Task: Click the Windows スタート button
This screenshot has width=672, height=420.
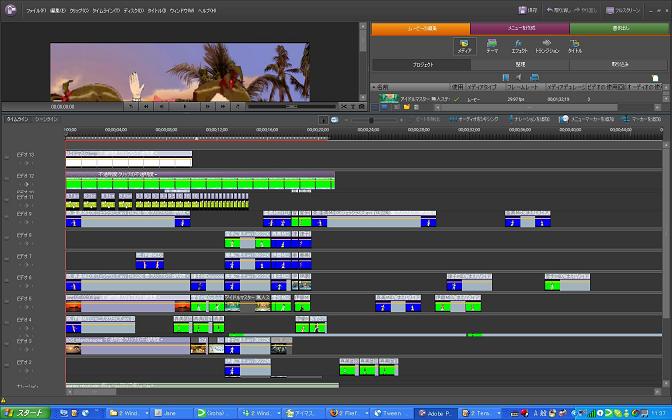Action: click(23, 412)
